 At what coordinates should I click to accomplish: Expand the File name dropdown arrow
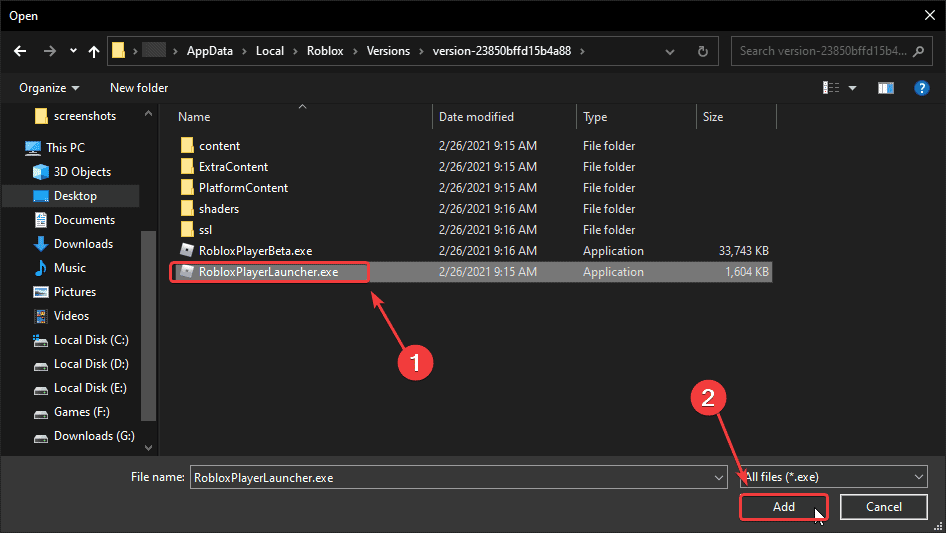[719, 477]
